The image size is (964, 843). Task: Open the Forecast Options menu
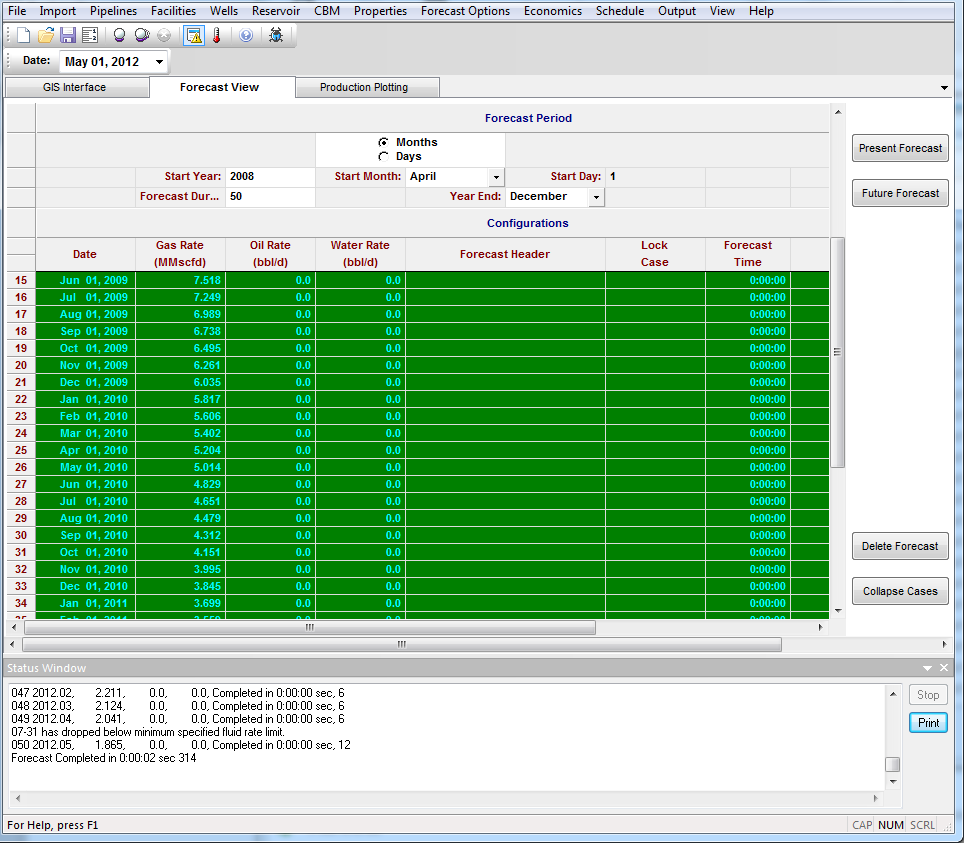click(x=465, y=11)
